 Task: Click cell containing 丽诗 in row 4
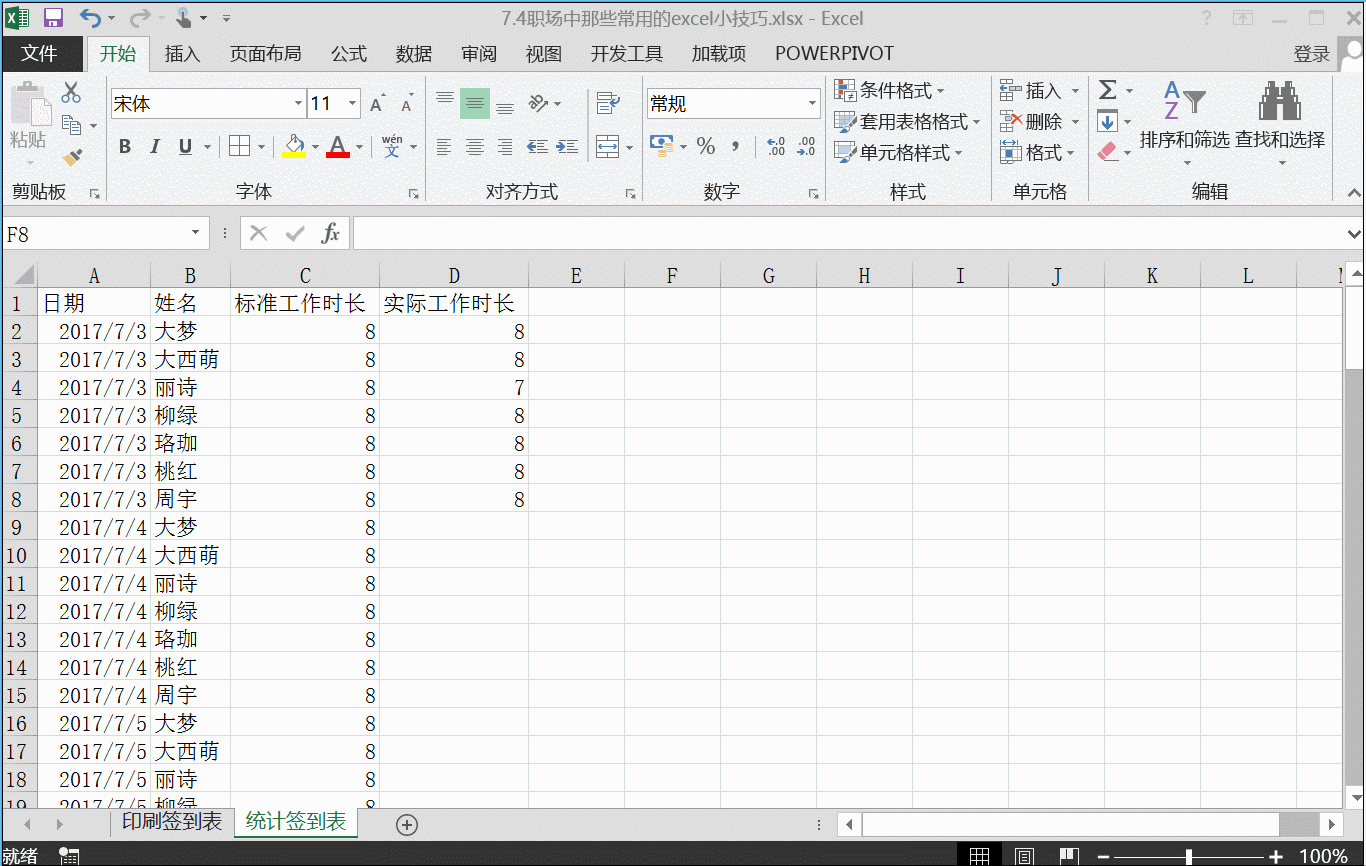[190, 387]
